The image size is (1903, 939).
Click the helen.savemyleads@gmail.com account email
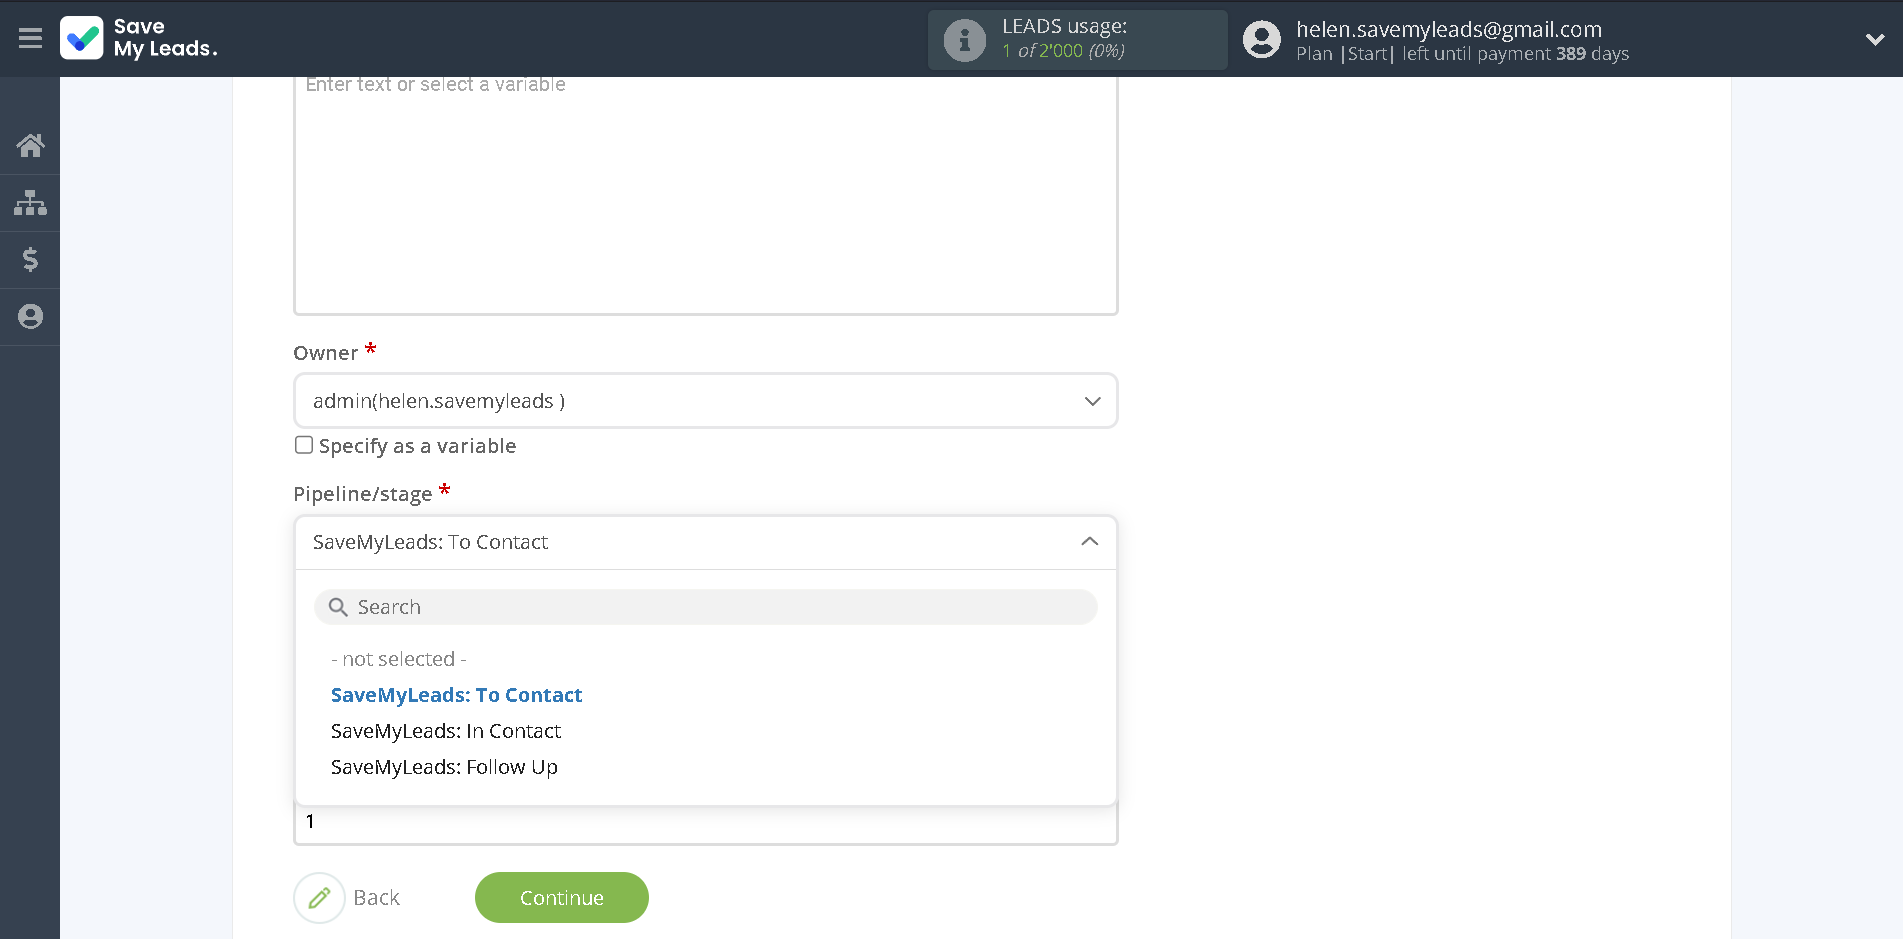tap(1449, 29)
